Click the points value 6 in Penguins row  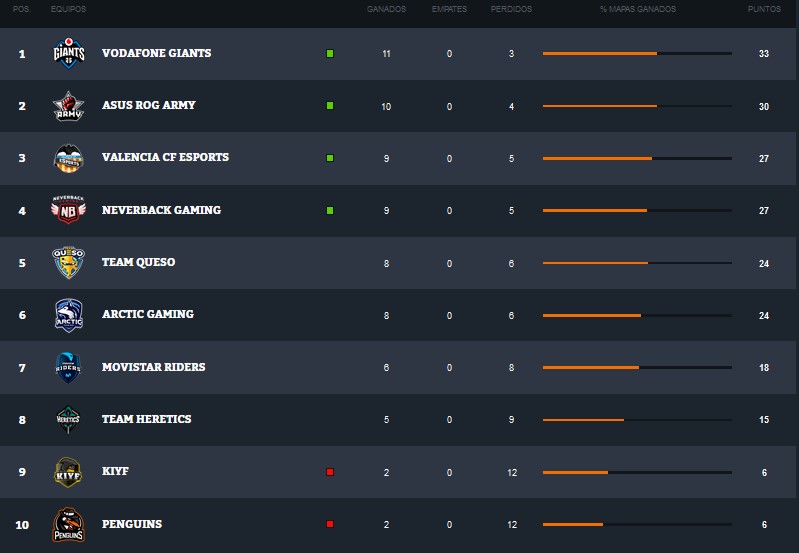click(x=764, y=524)
